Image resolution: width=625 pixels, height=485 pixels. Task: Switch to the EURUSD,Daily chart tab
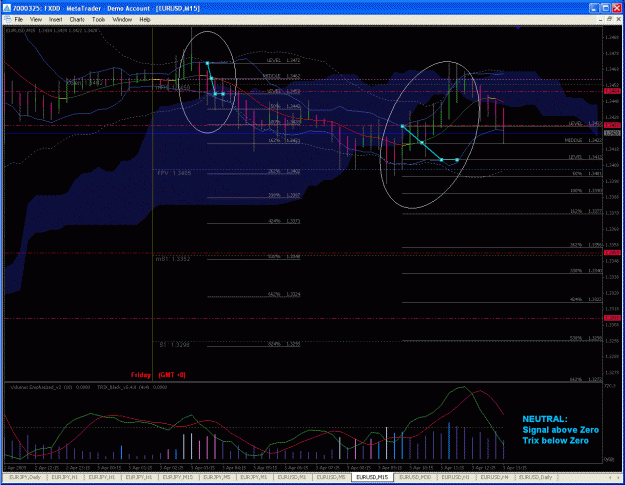point(535,477)
